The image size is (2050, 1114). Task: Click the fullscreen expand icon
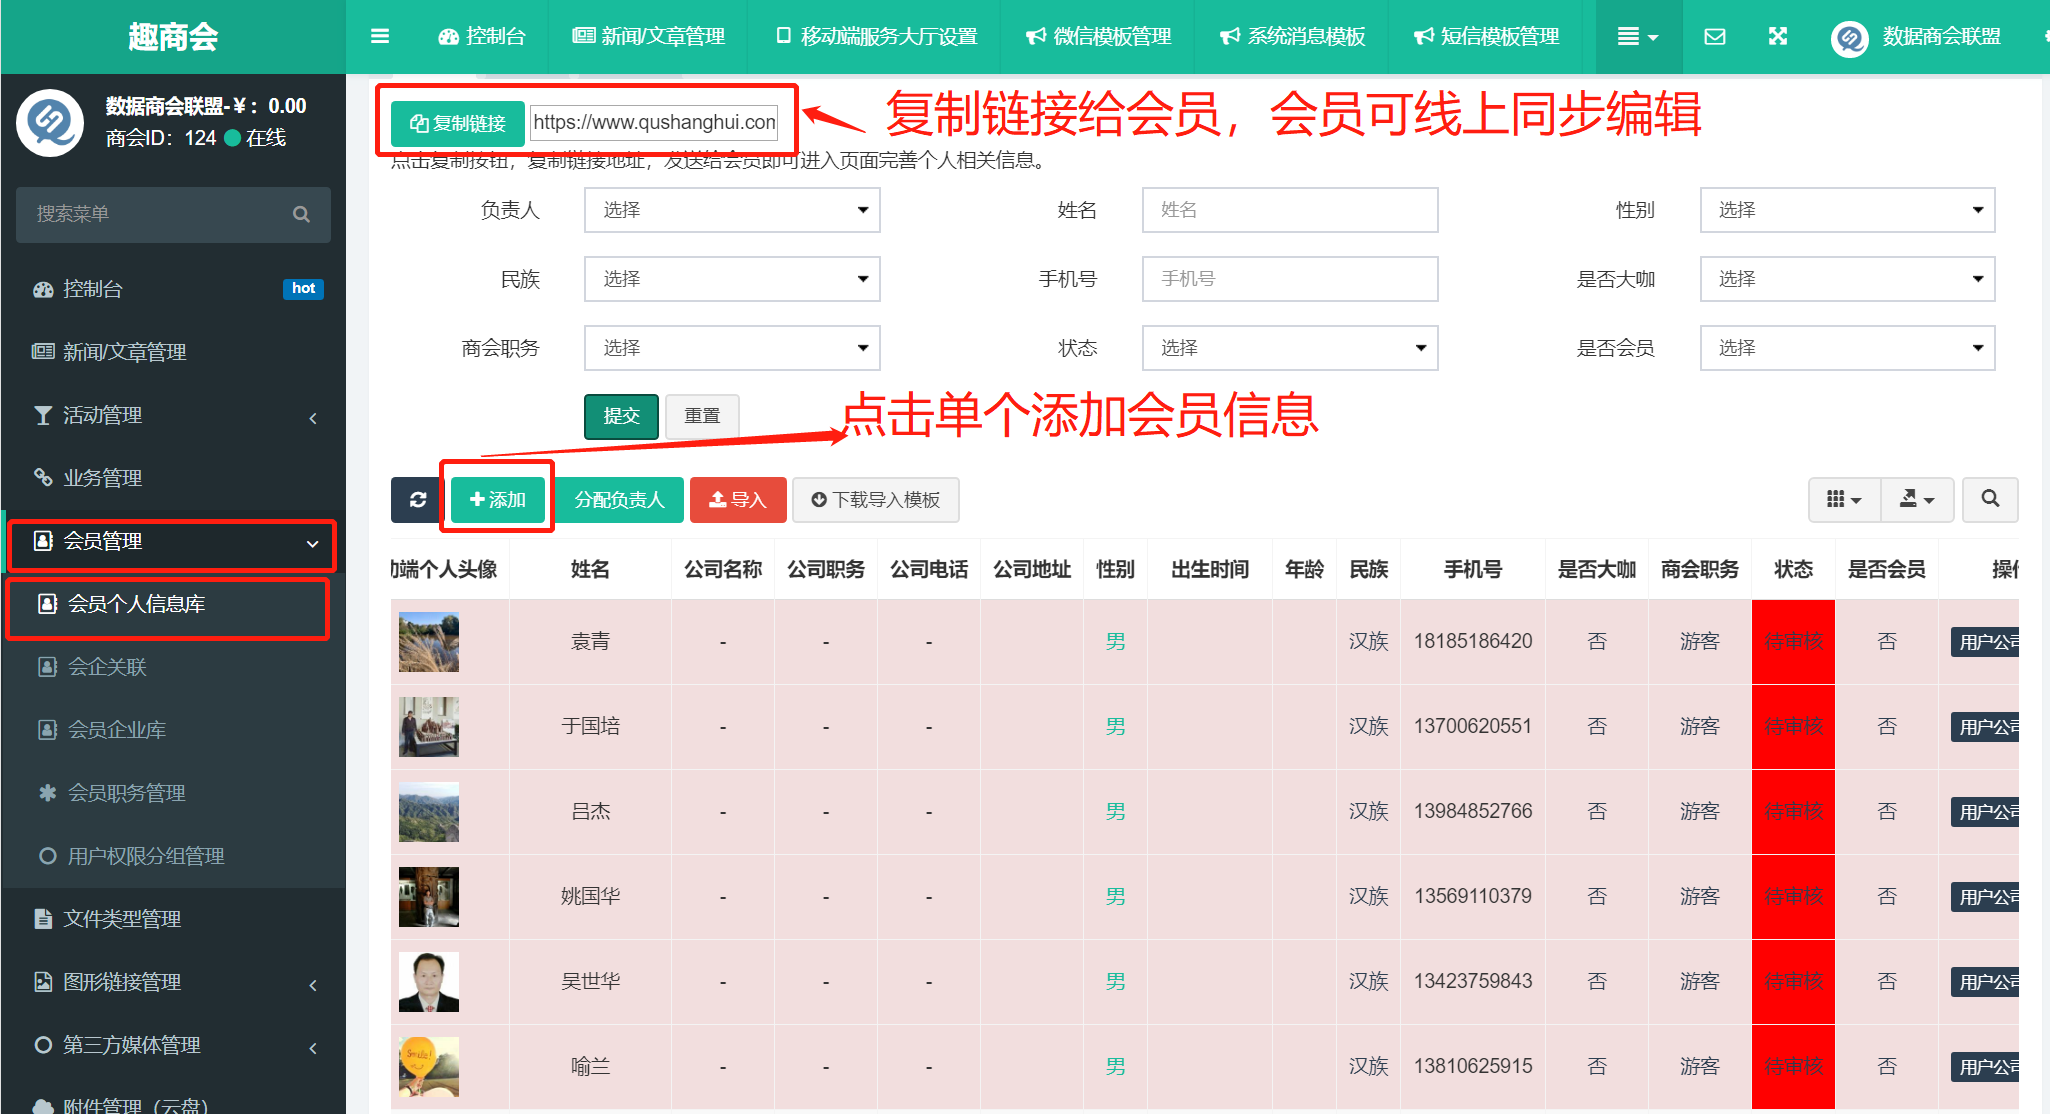coord(1777,37)
